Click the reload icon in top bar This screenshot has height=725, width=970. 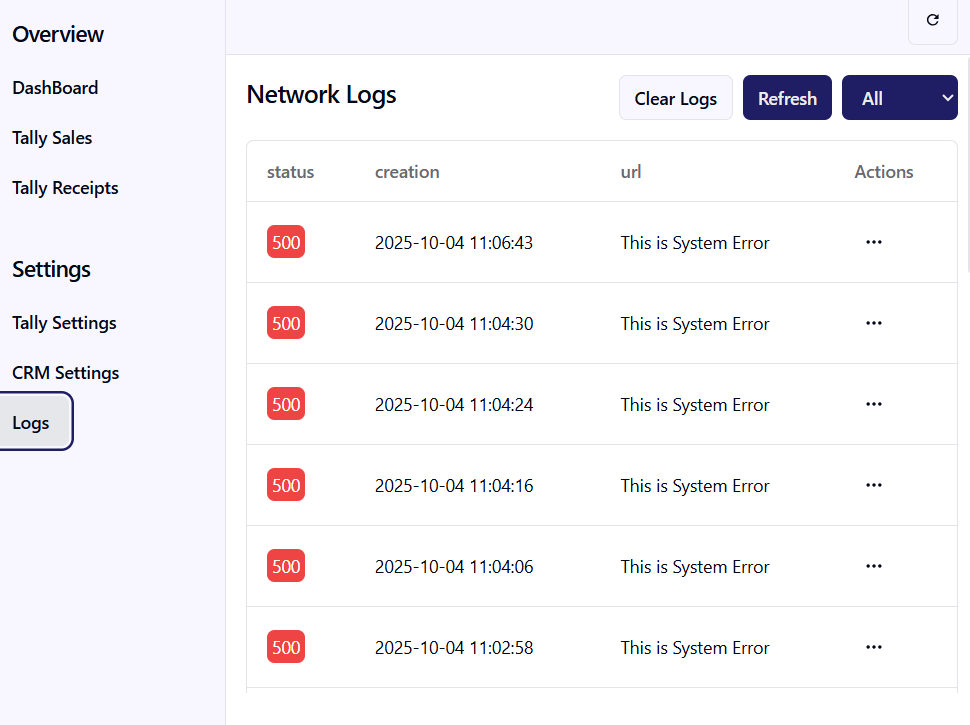(933, 20)
